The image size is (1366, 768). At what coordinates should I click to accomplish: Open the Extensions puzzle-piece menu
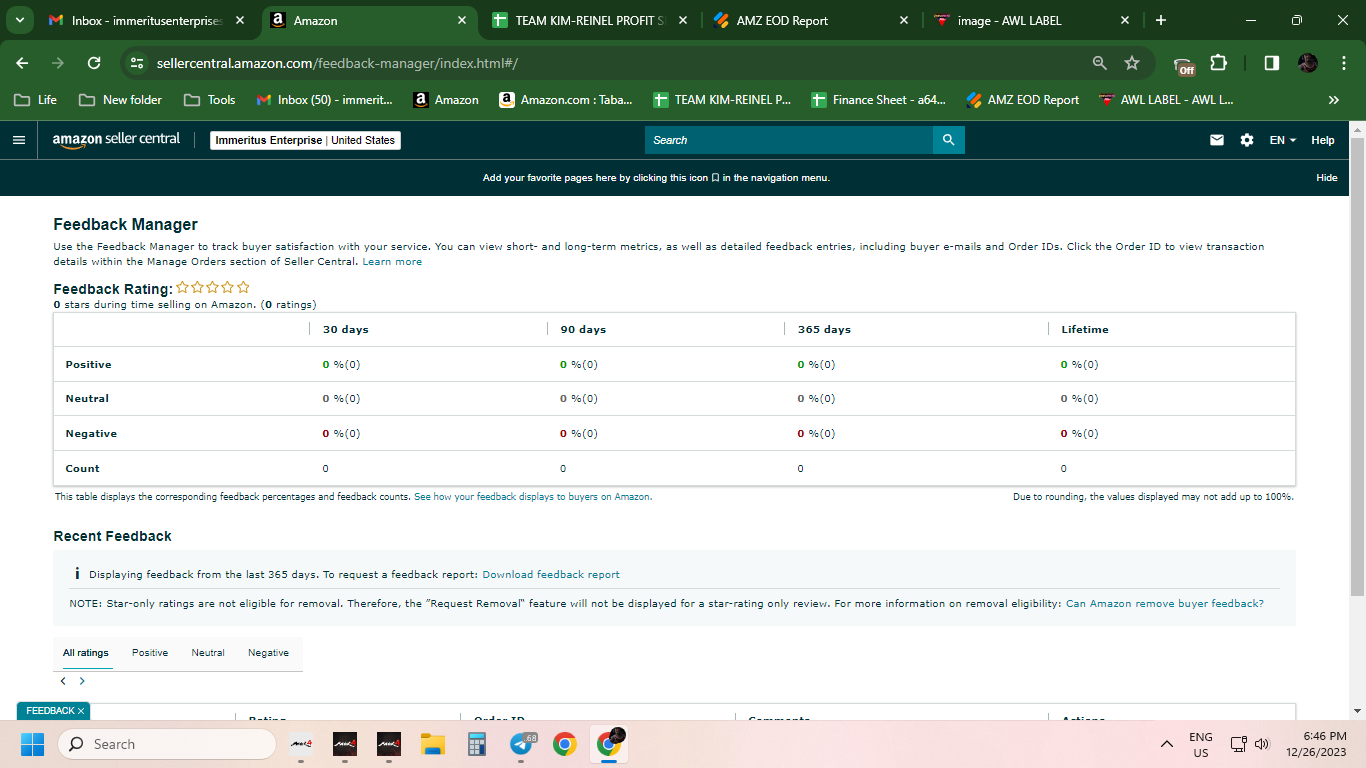pyautogui.click(x=1218, y=63)
